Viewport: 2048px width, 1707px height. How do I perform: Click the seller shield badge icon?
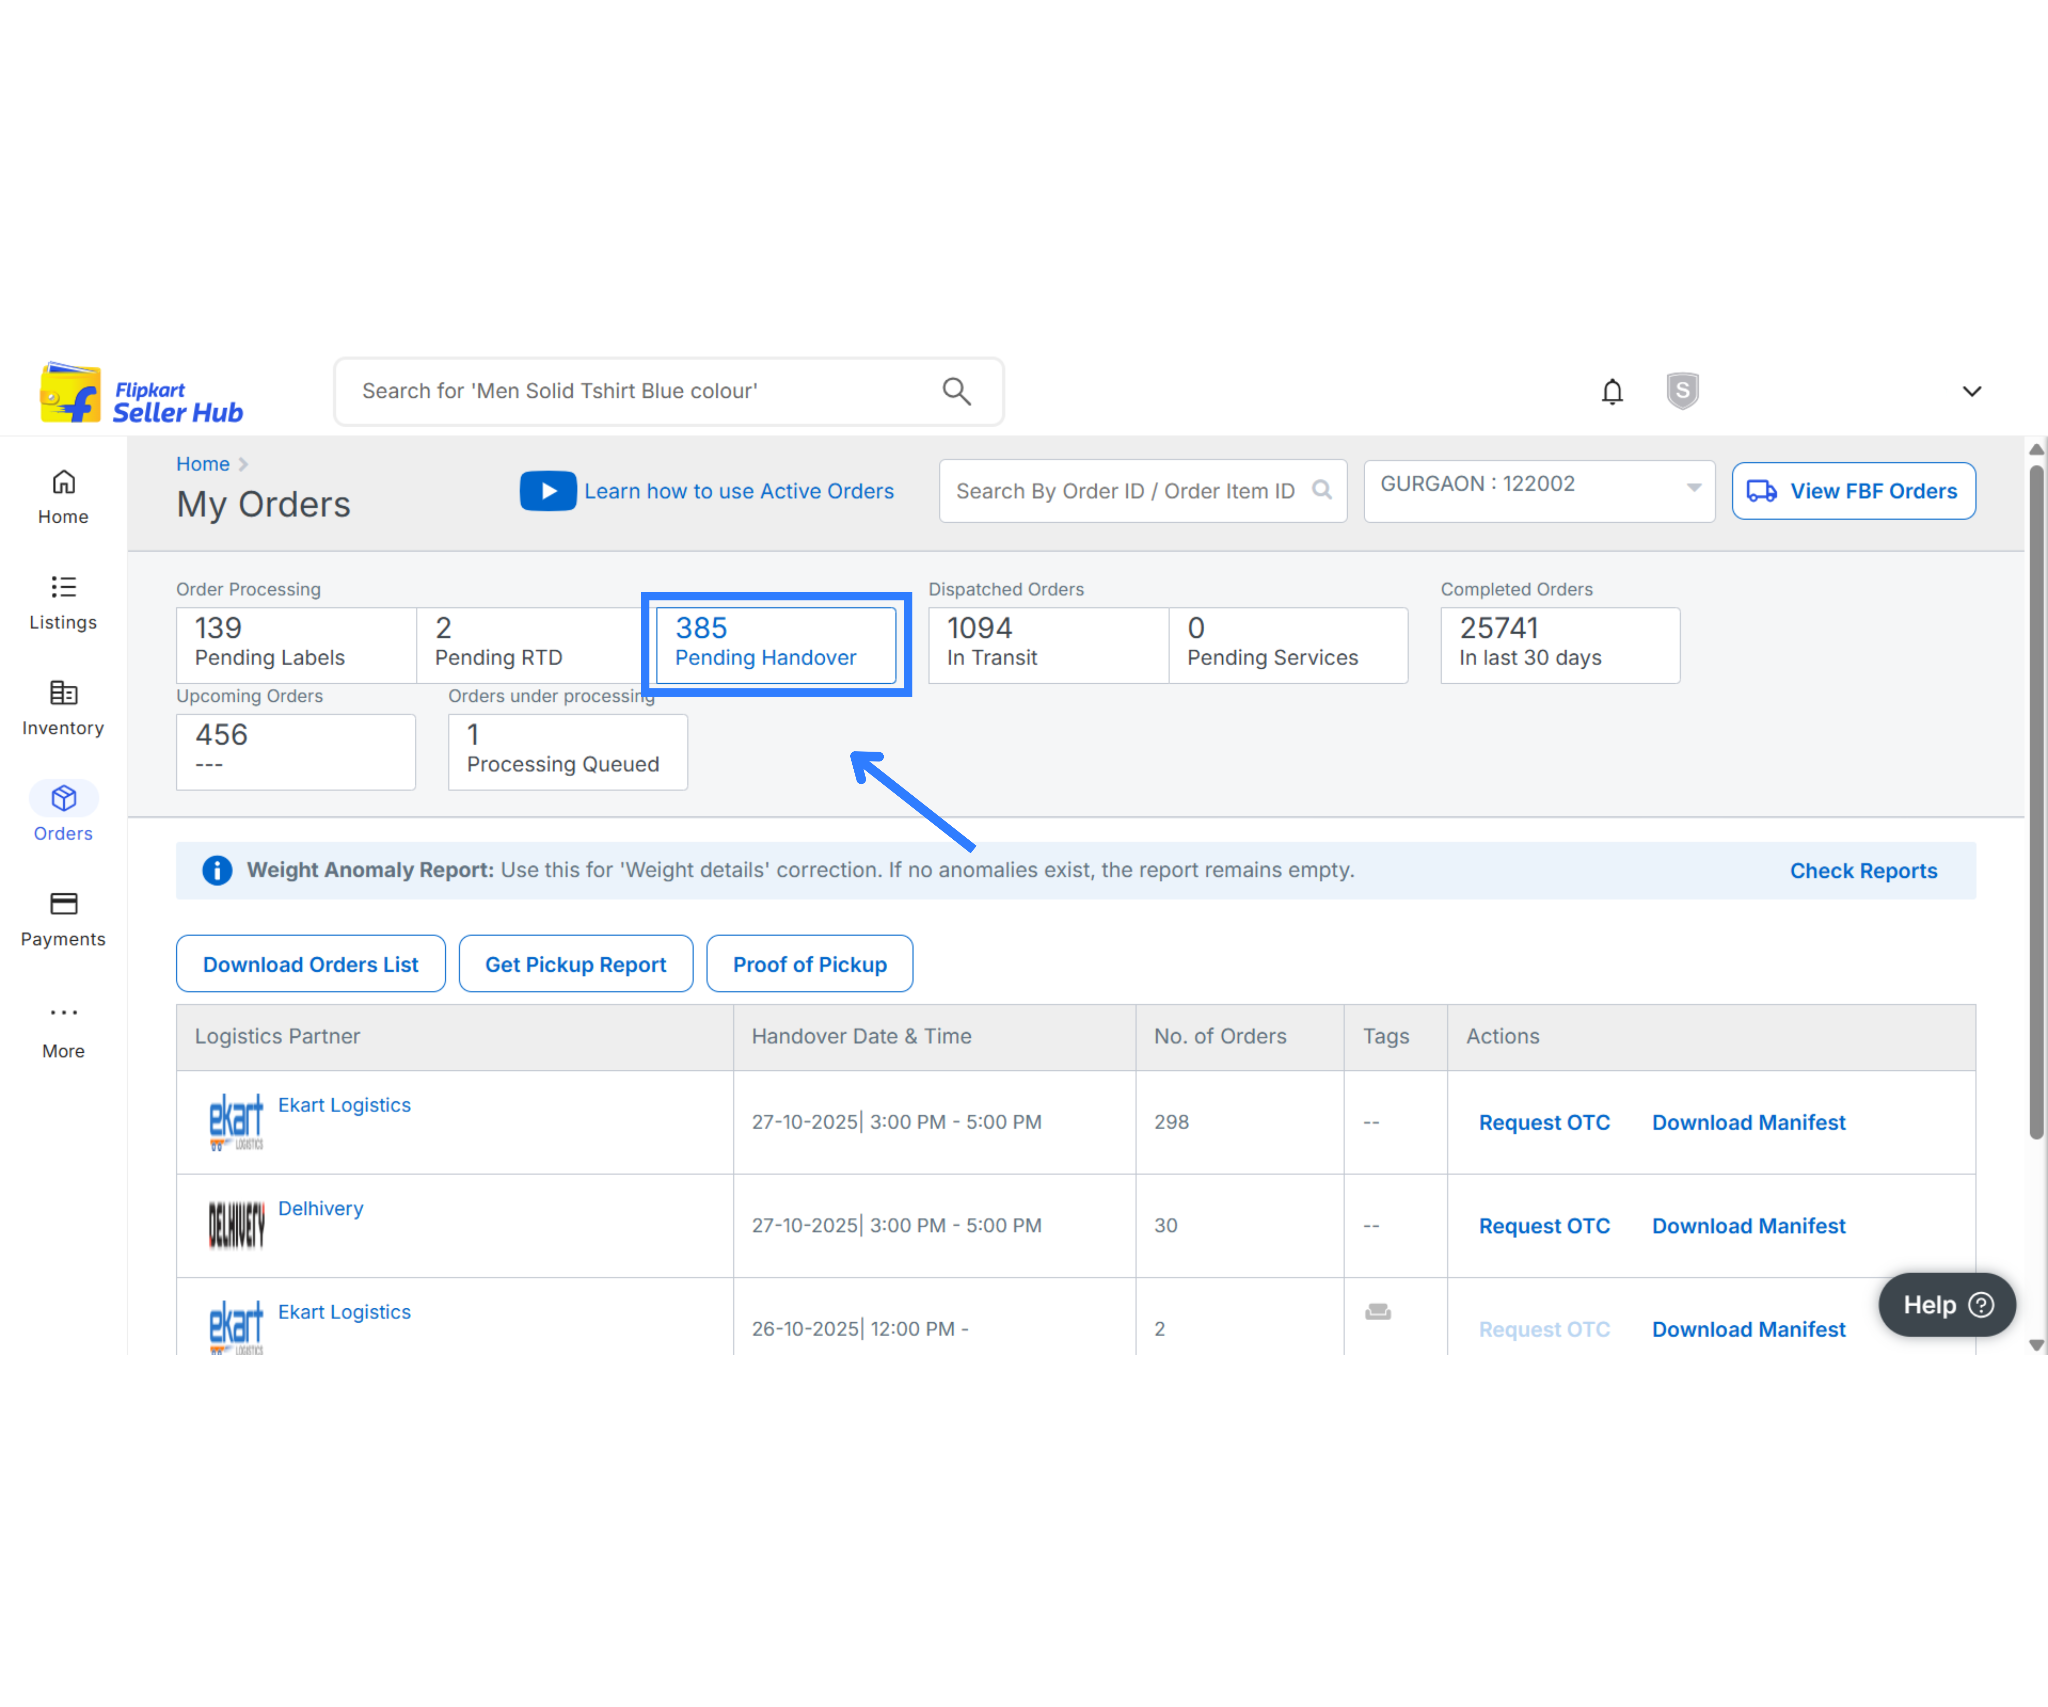pyautogui.click(x=1682, y=391)
